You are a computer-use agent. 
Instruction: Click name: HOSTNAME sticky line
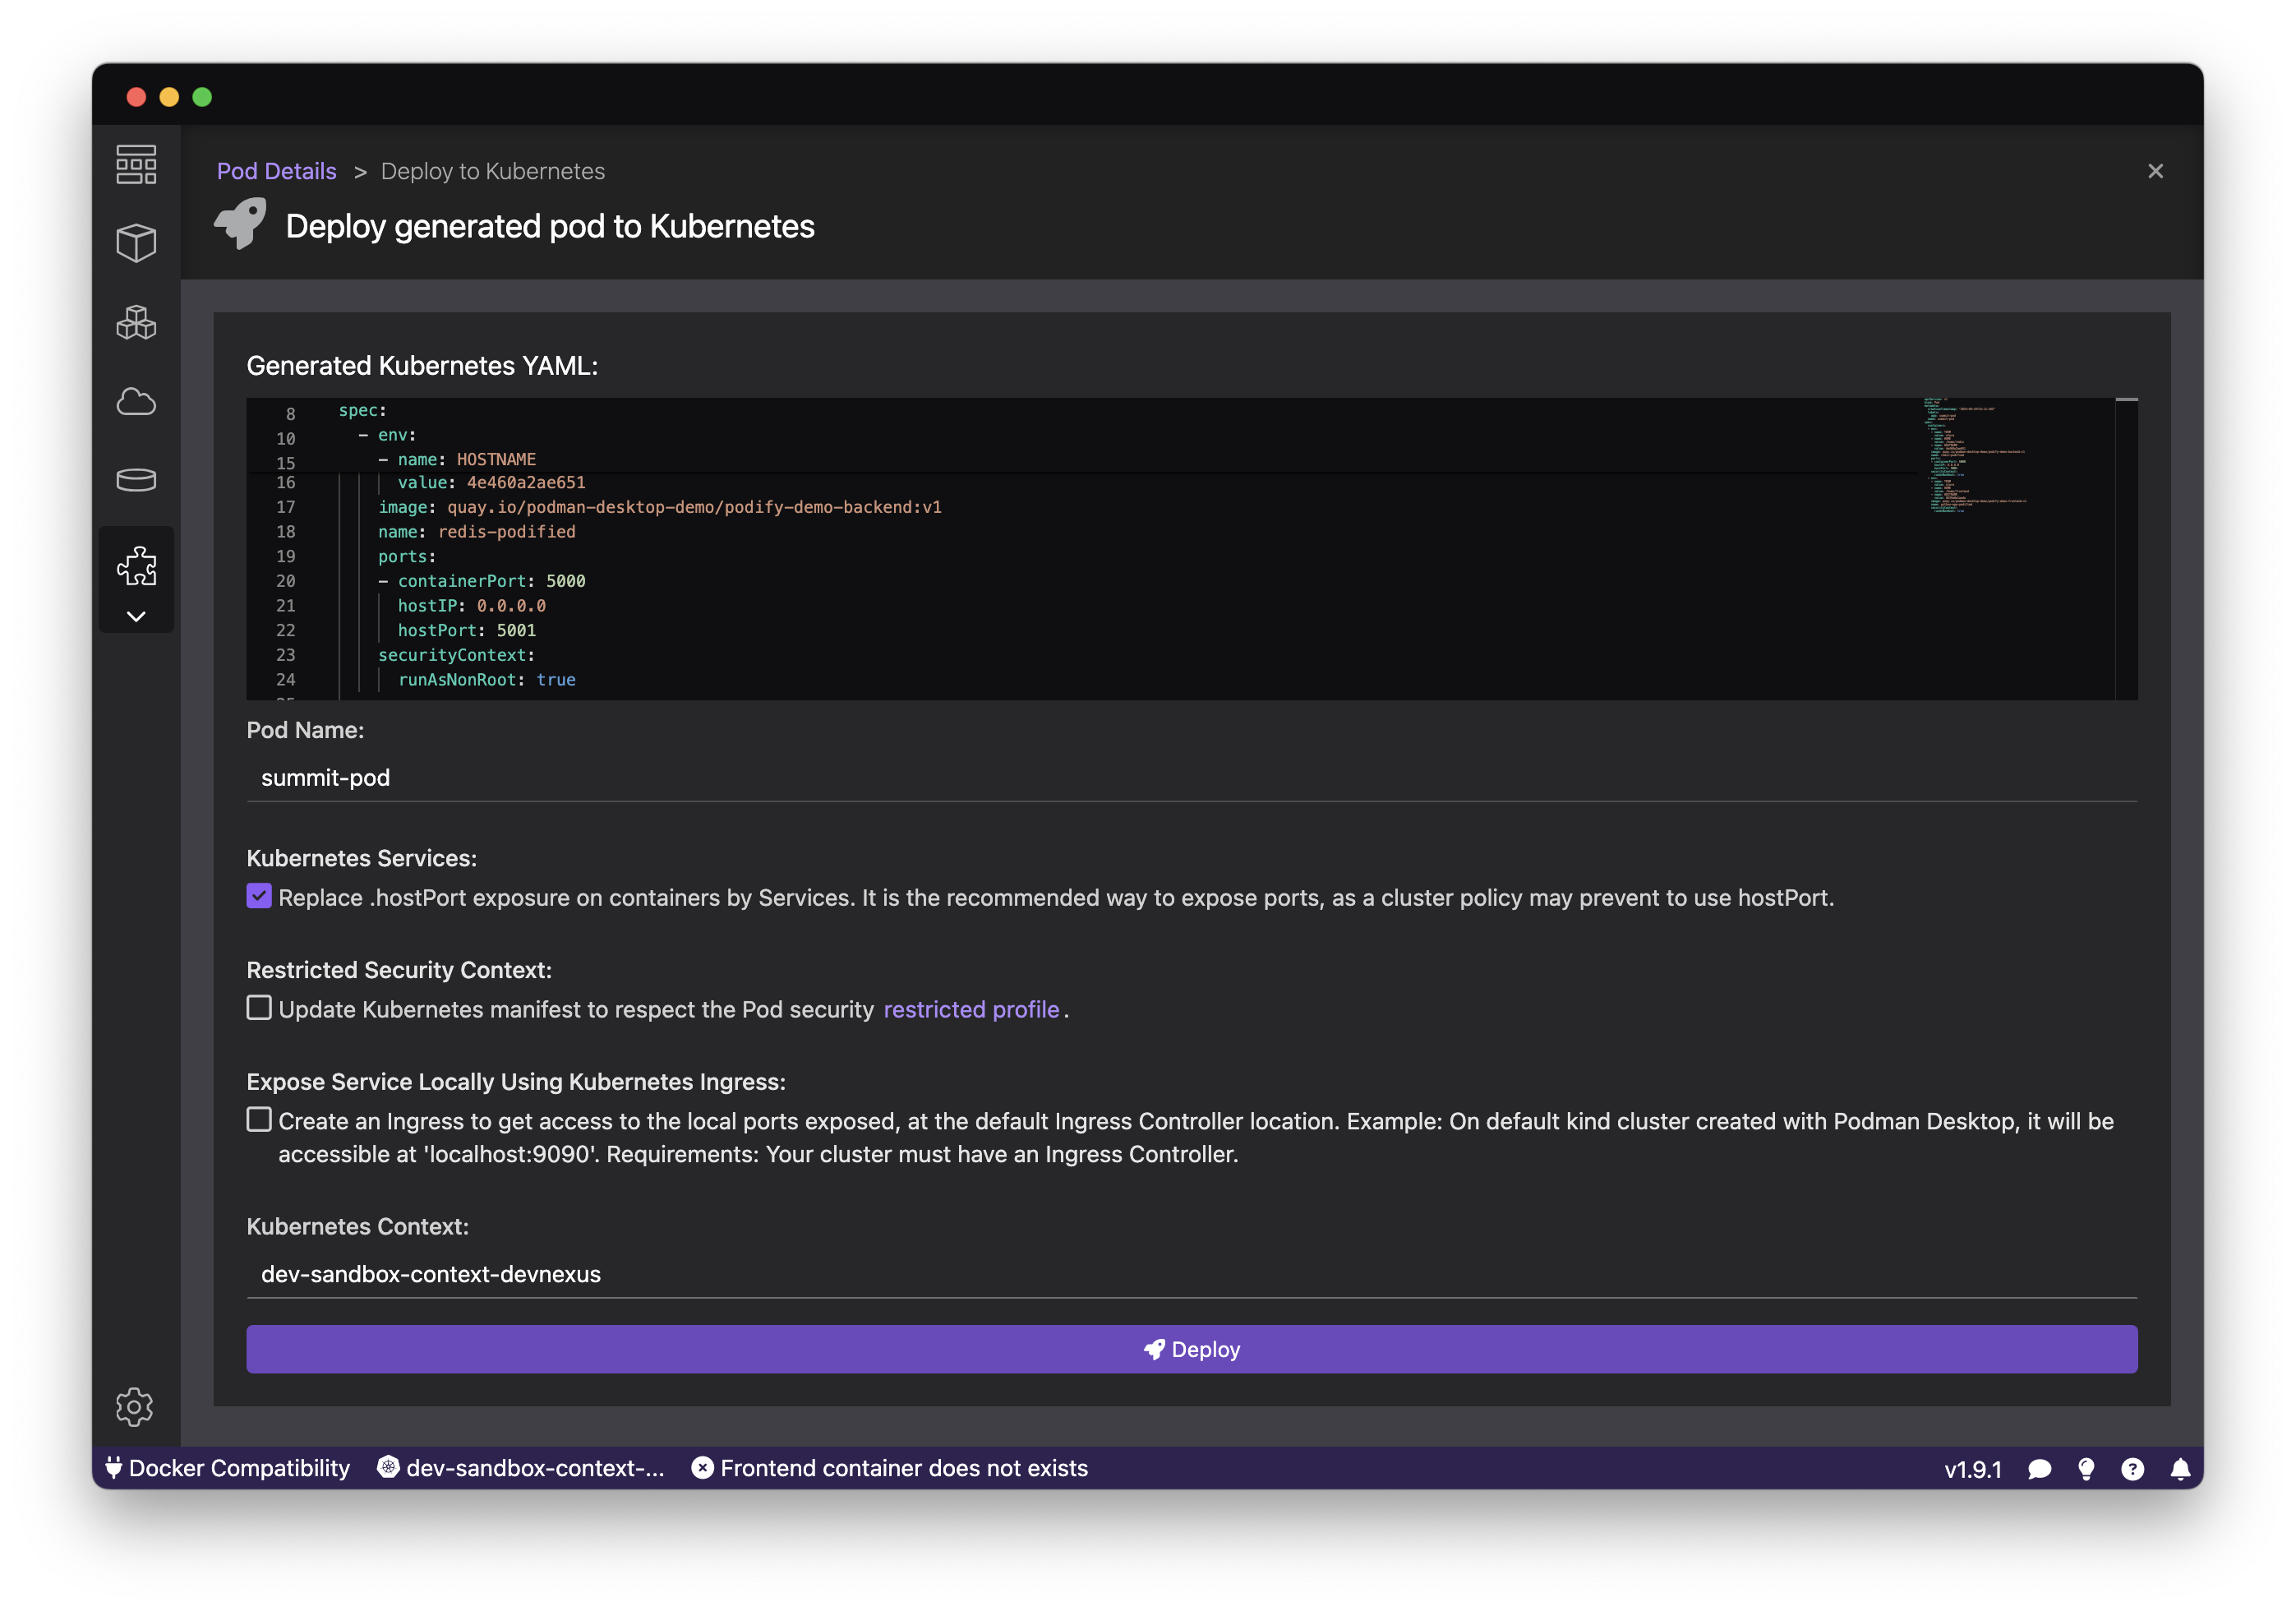(x=456, y=459)
